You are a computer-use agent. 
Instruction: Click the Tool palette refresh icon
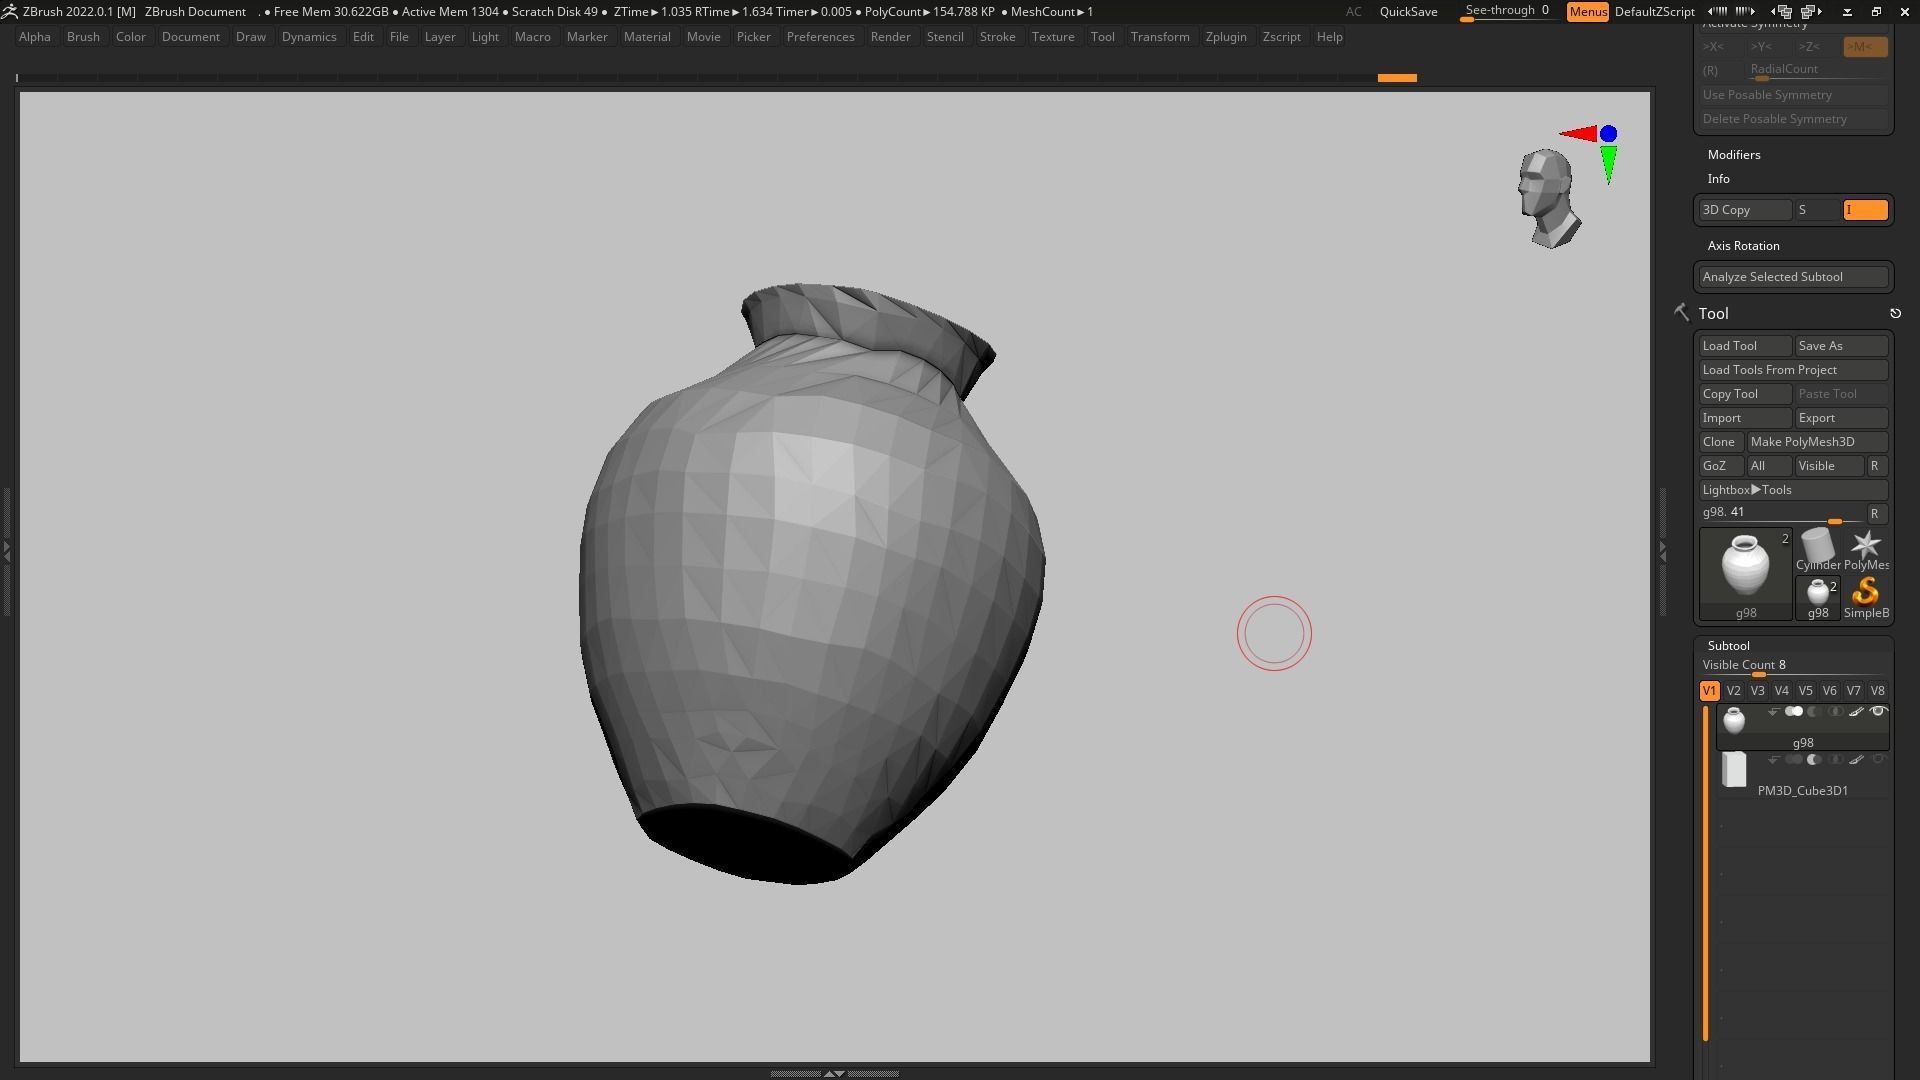pos(1895,314)
